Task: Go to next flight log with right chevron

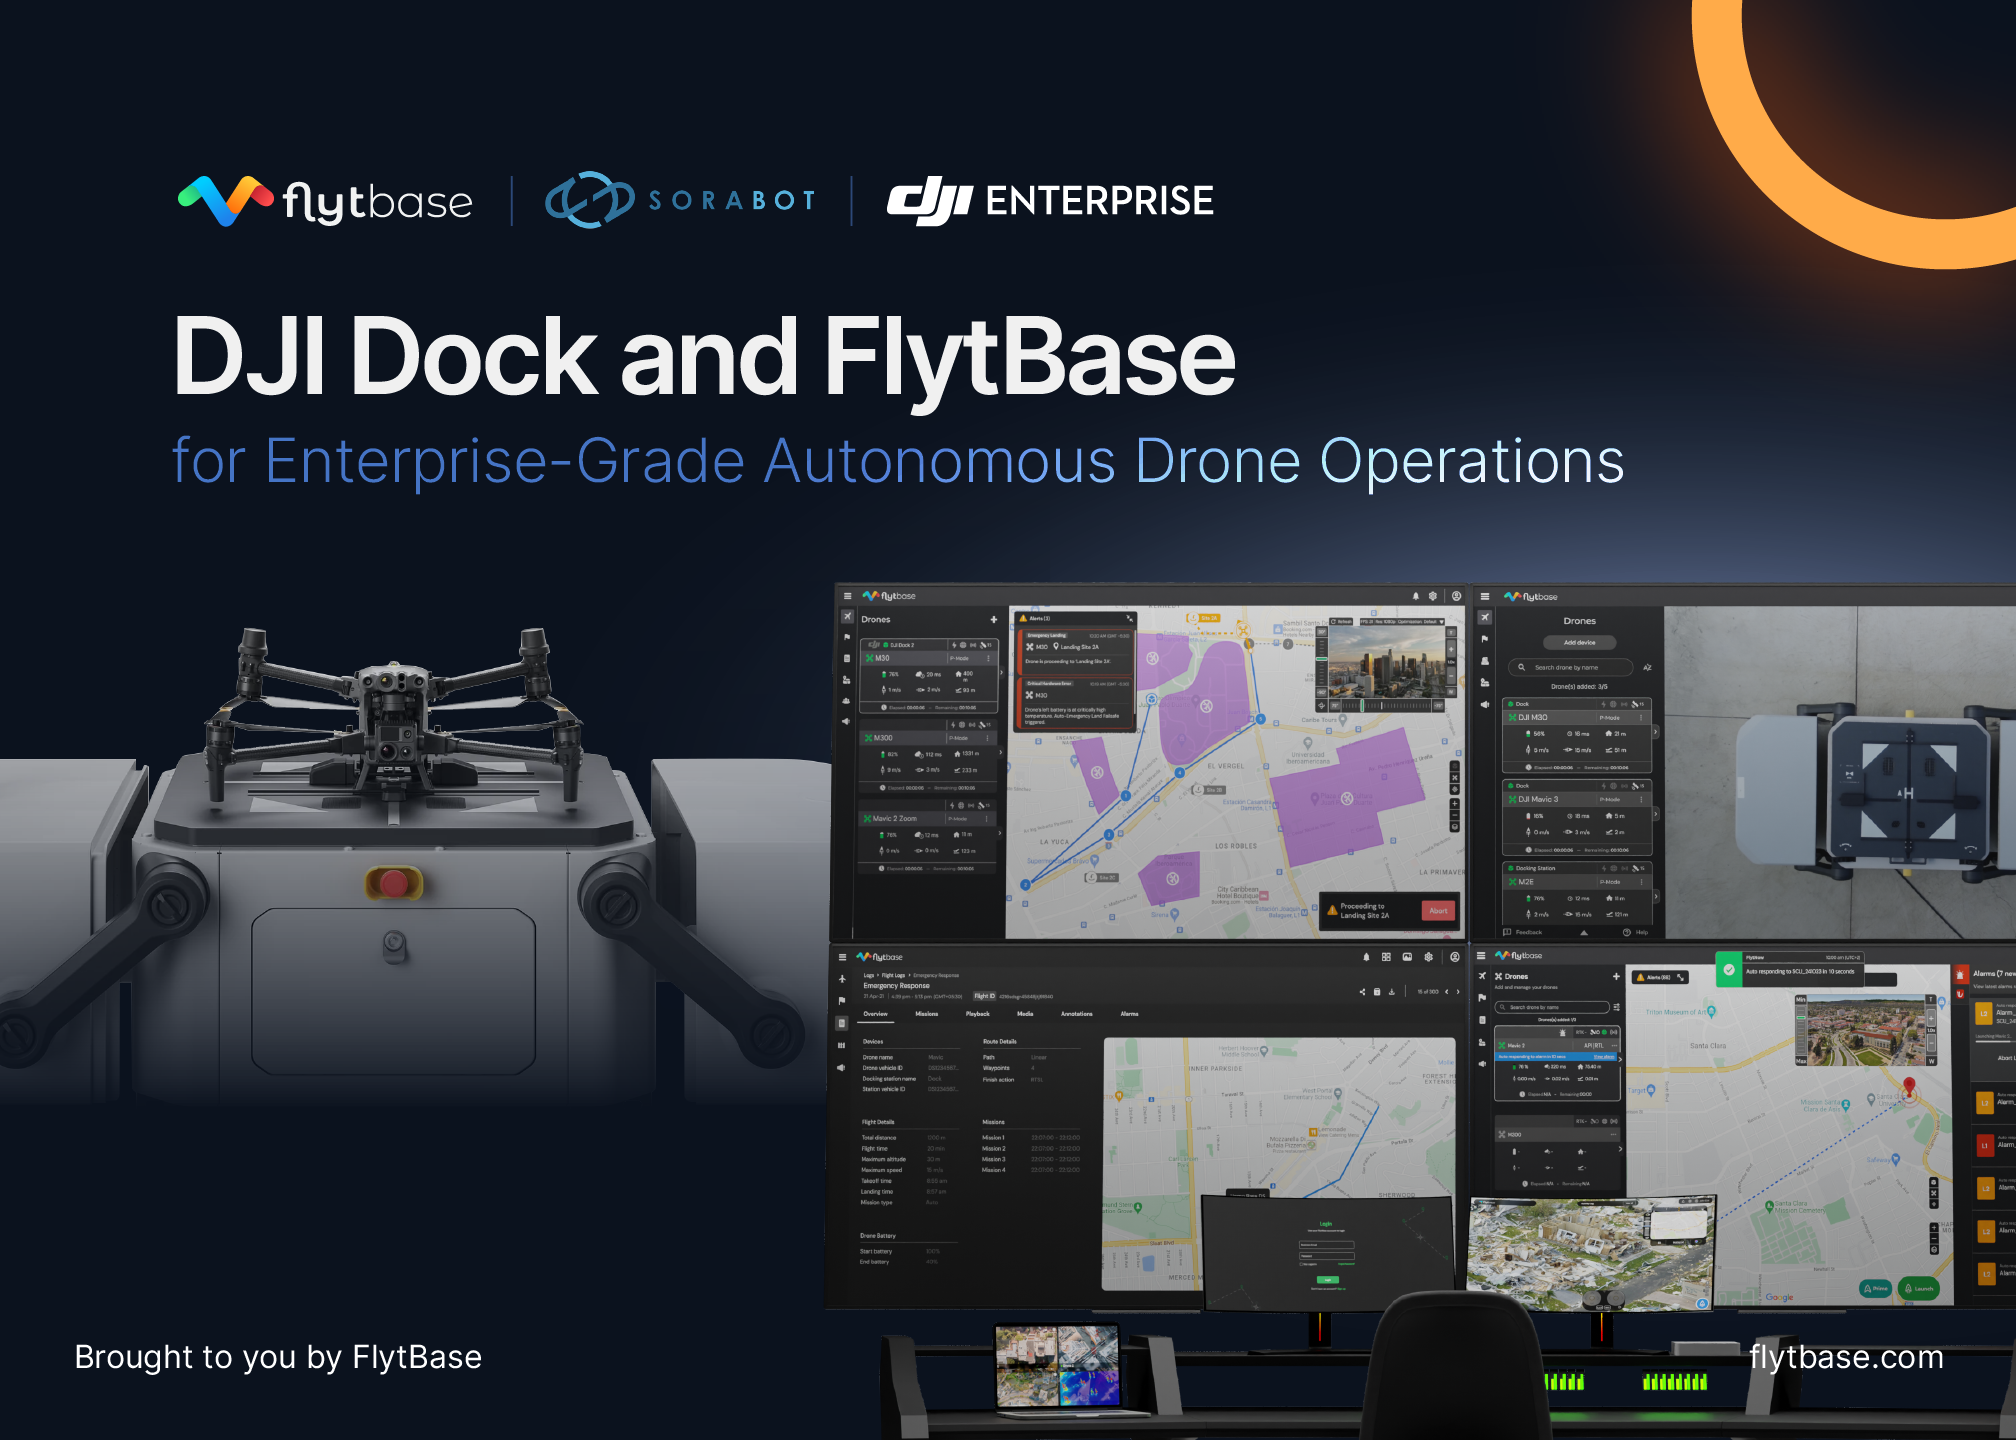Action: (x=1458, y=992)
